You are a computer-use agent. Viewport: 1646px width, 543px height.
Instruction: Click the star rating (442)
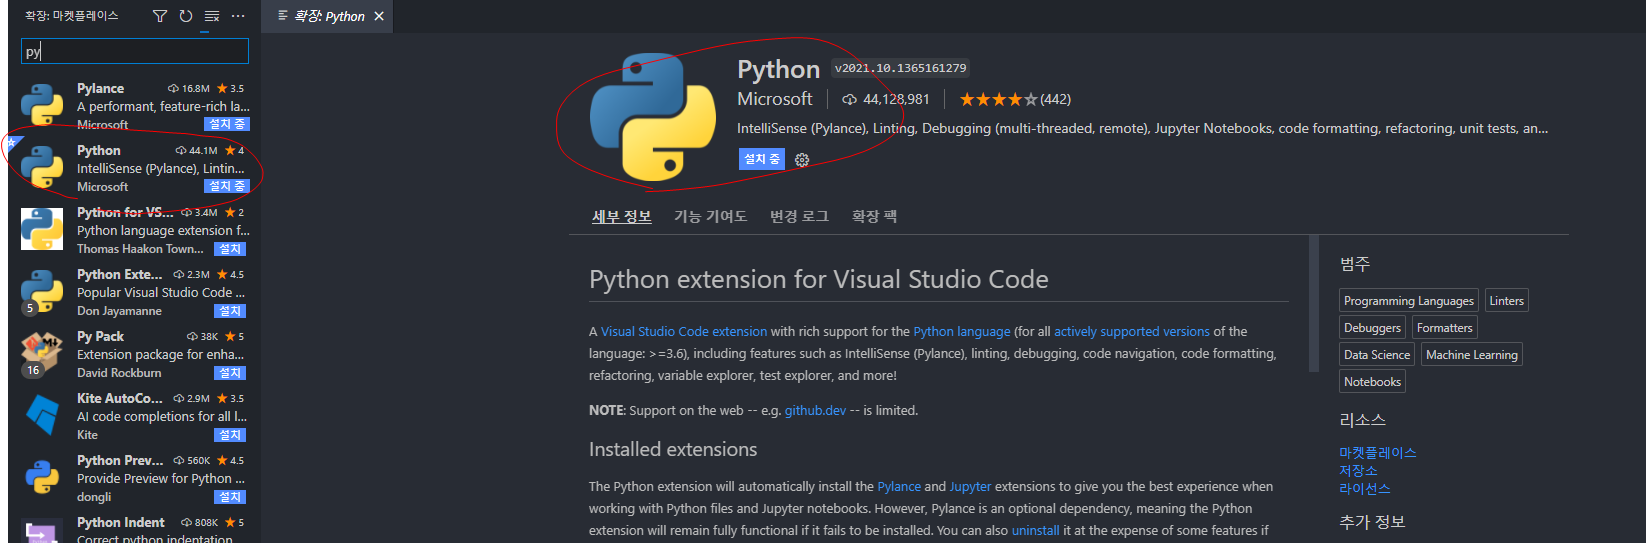coord(1015,99)
